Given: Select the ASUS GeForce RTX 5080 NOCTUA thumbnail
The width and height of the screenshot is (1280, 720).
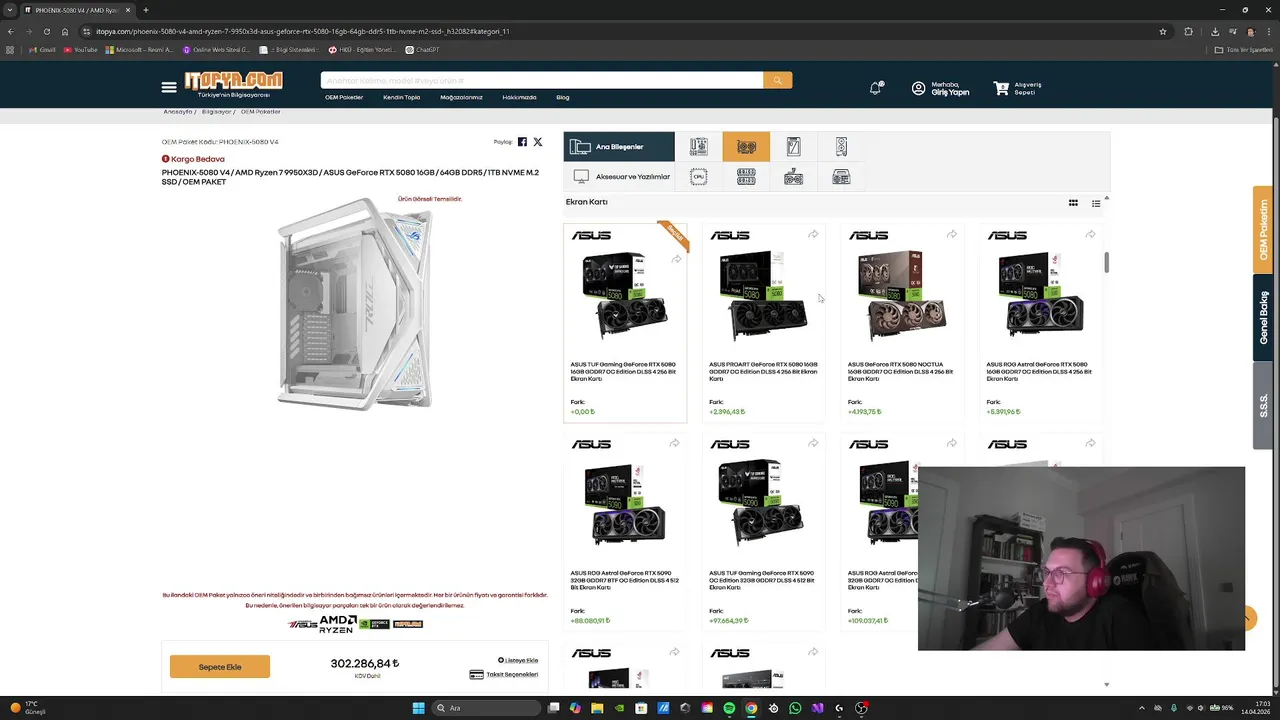Looking at the screenshot, I should (902, 296).
